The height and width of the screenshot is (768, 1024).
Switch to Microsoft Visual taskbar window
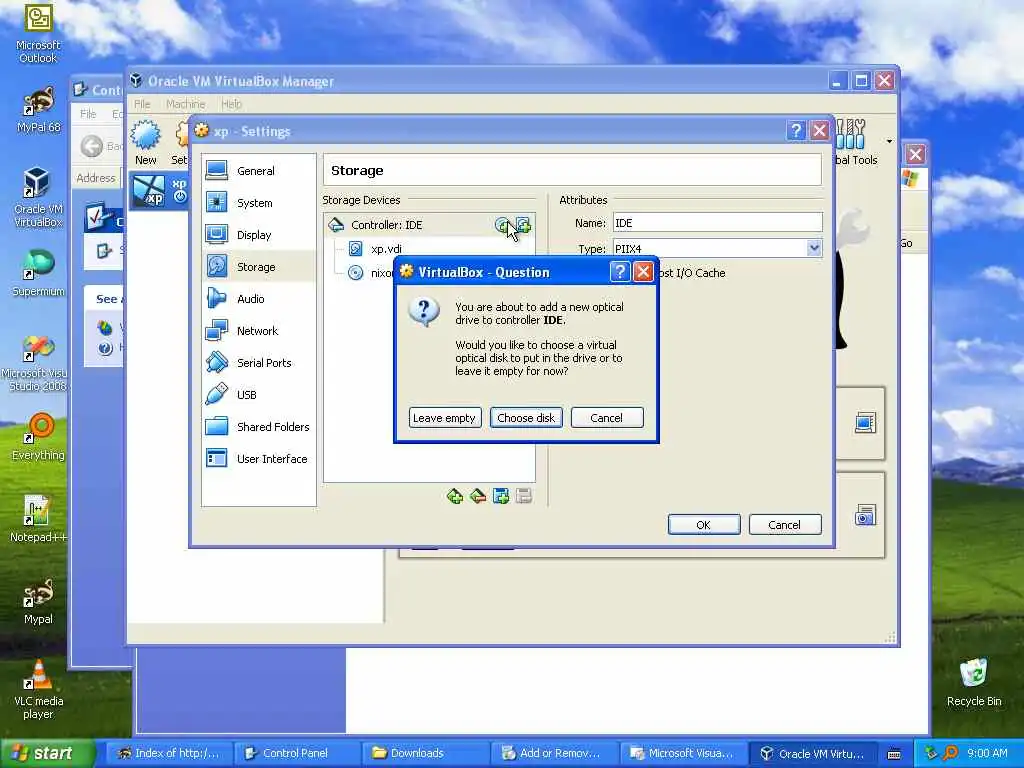pos(682,753)
